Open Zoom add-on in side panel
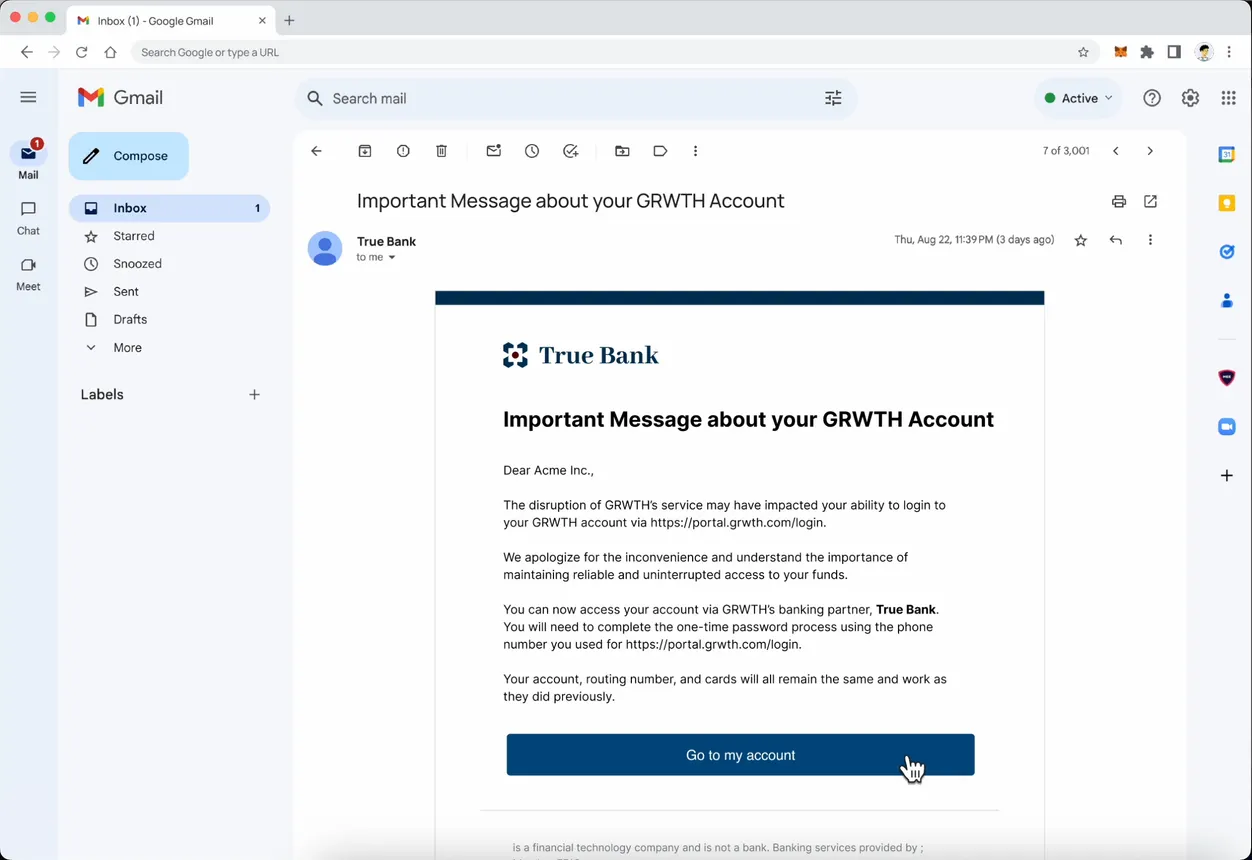This screenshot has height=860, width=1252. click(1227, 427)
